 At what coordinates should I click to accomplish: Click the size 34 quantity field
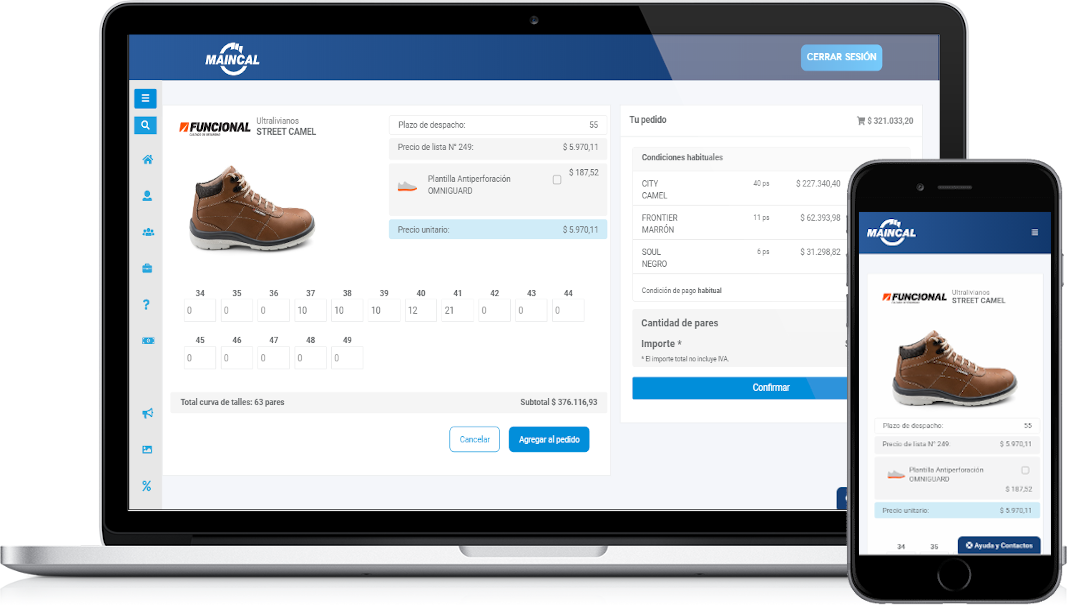(x=200, y=310)
